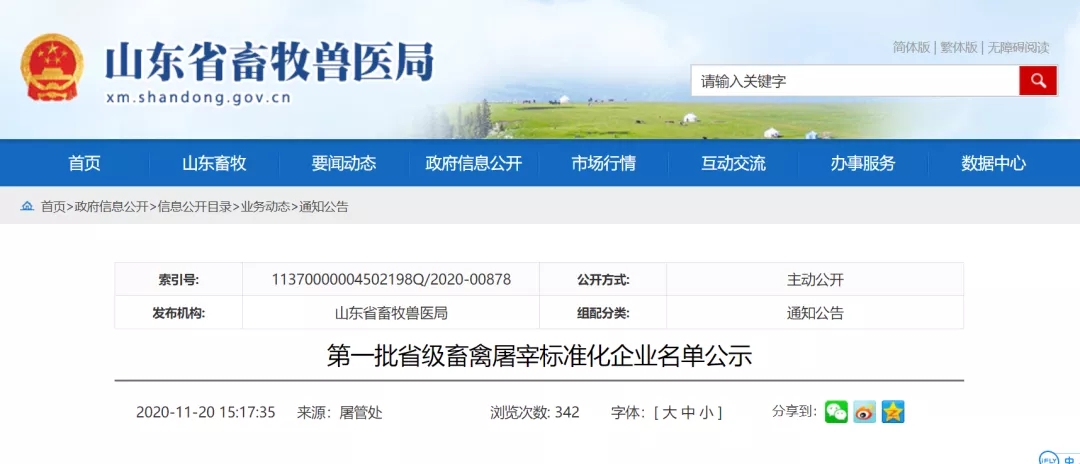Switch to 繁体版 traditional version
This screenshot has height=464, width=1080.
[959, 48]
